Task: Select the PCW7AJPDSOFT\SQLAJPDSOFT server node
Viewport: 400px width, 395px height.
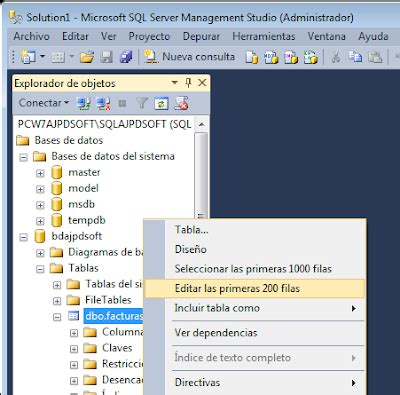Action: click(x=104, y=124)
